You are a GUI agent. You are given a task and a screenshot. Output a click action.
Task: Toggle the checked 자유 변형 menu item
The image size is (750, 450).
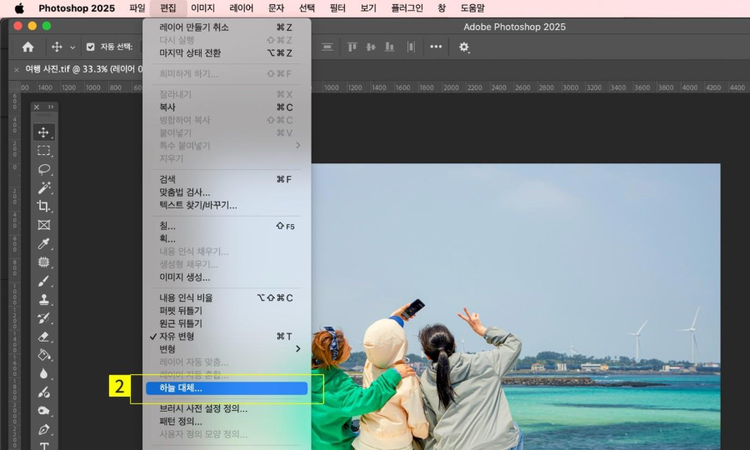coord(226,336)
